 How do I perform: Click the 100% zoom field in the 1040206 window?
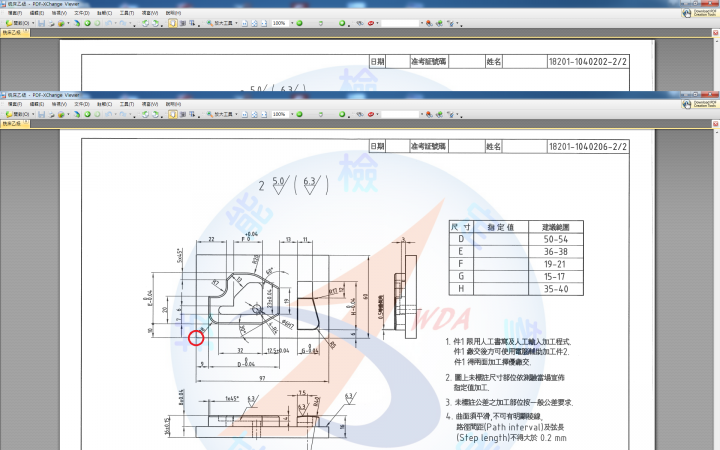click(x=281, y=114)
